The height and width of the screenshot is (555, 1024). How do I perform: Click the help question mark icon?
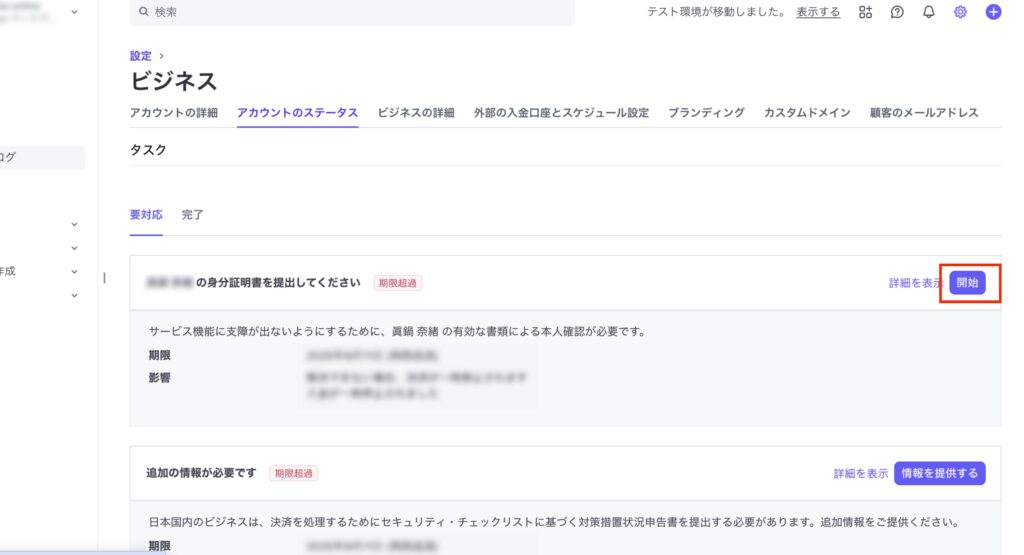897,12
